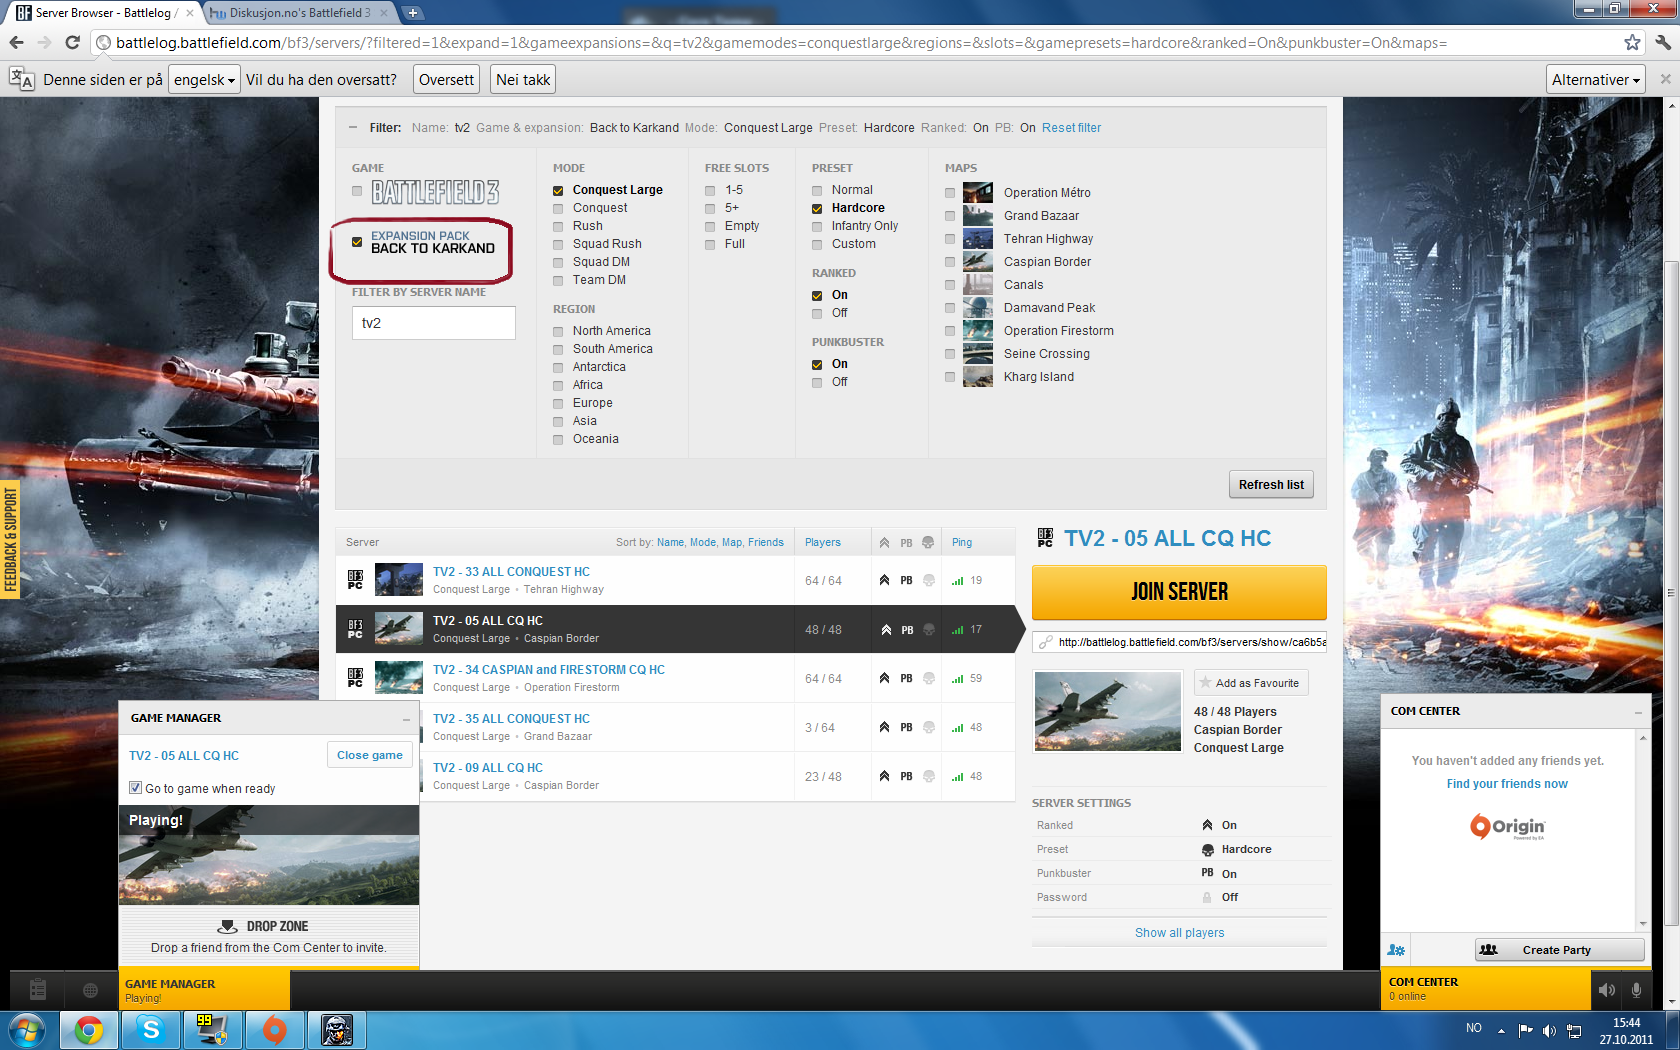Click Find your friends now link
The height and width of the screenshot is (1050, 1680).
click(x=1507, y=784)
